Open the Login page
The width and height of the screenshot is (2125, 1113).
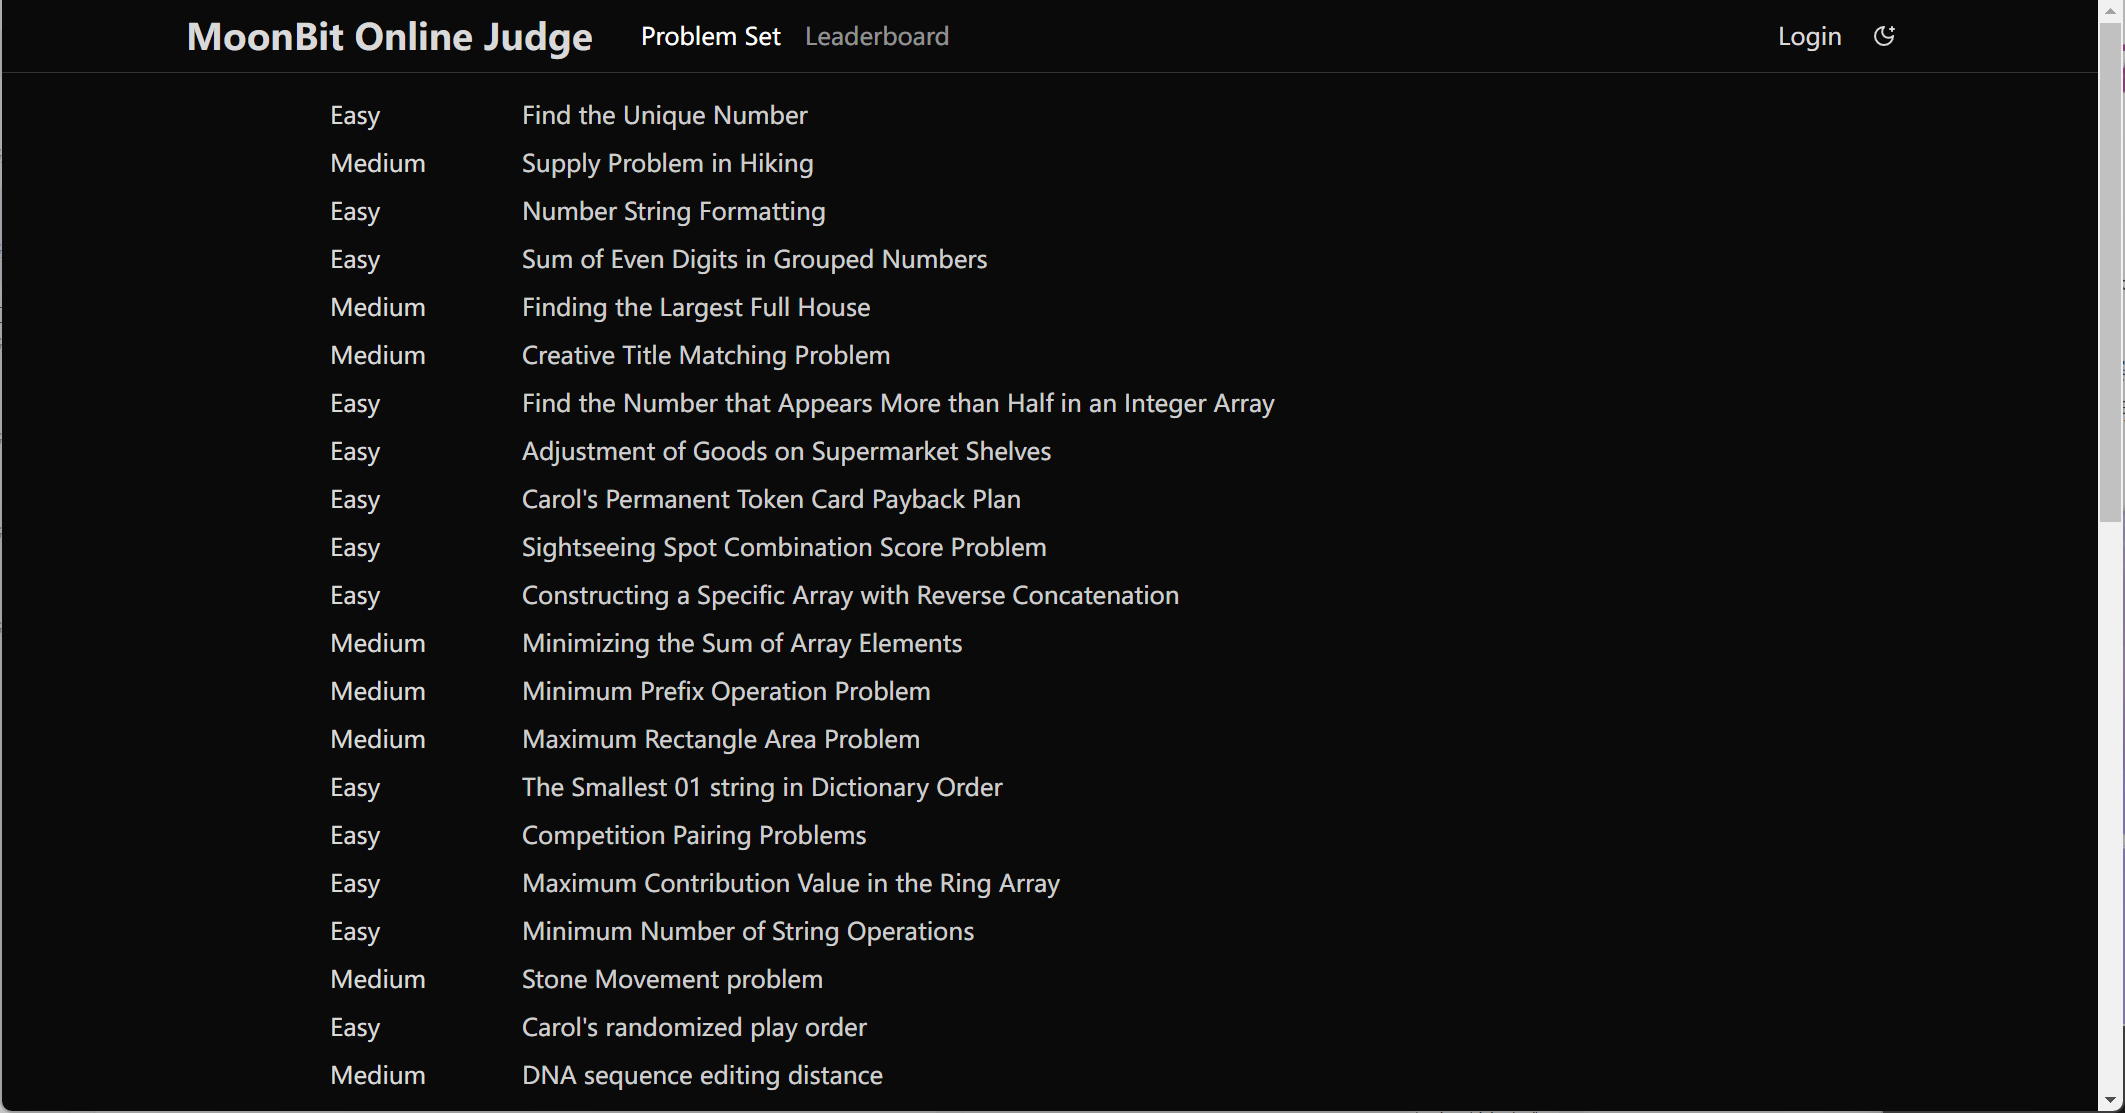click(1809, 36)
